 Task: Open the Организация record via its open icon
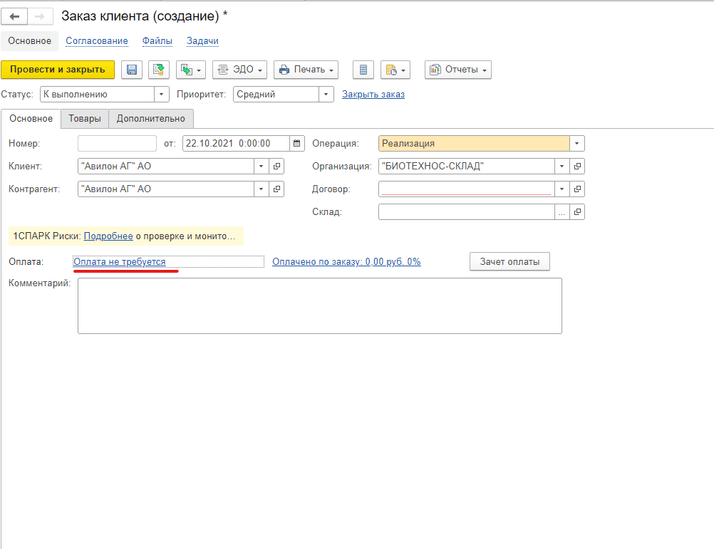coord(577,166)
